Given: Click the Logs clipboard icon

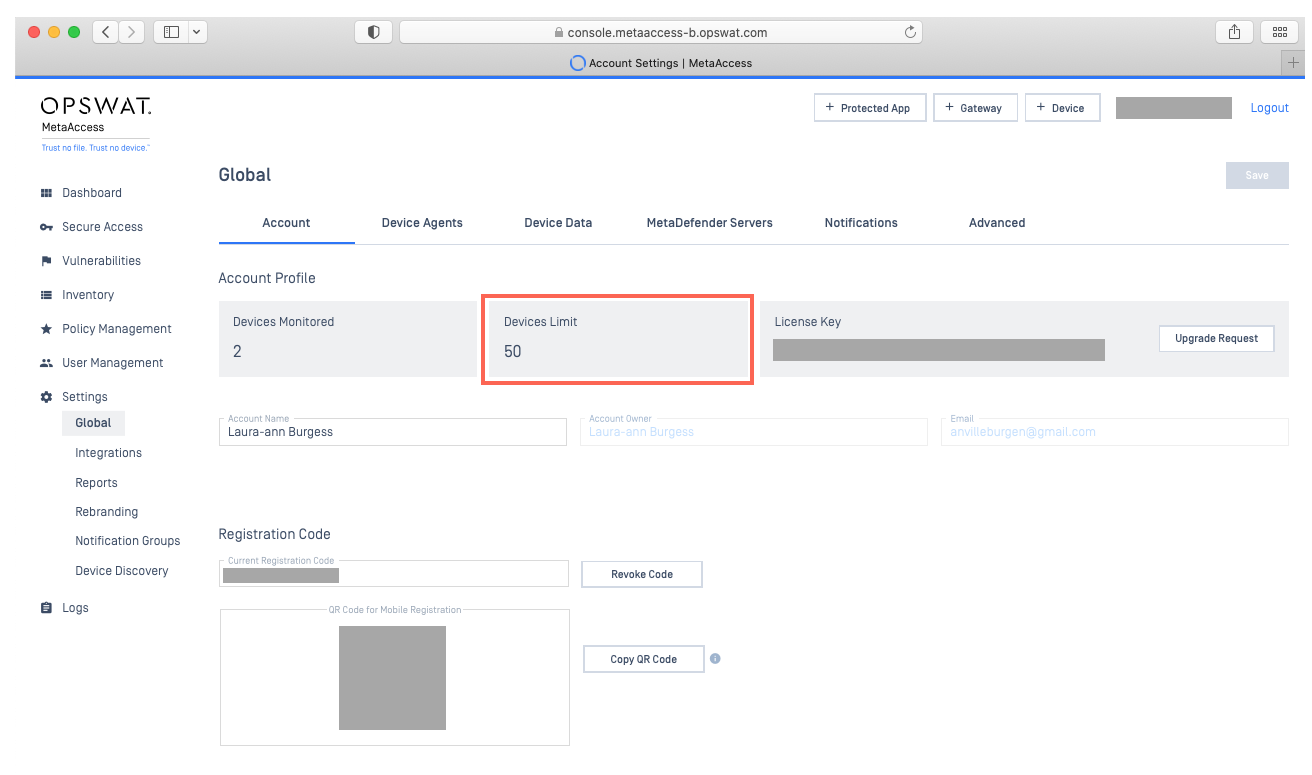Looking at the screenshot, I should pos(46,608).
